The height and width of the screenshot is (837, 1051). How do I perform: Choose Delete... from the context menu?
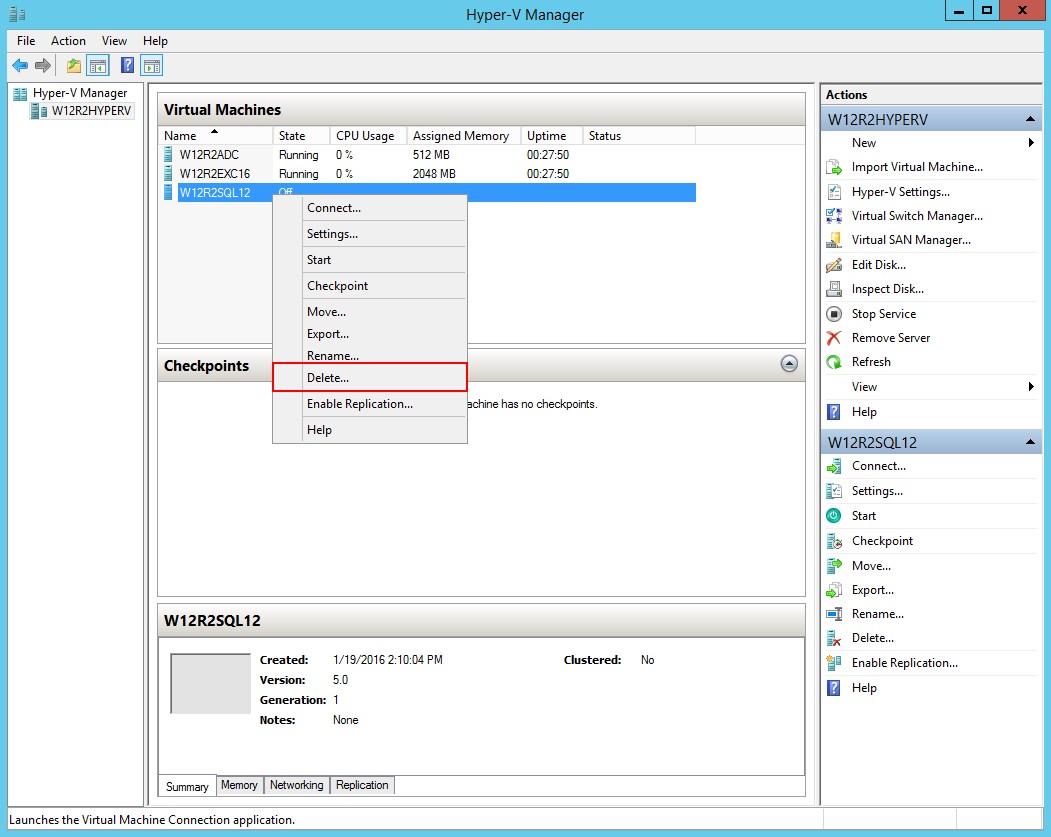point(370,377)
